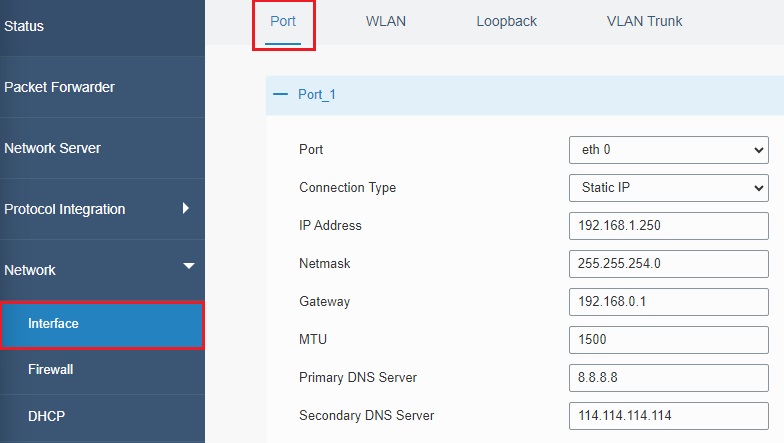This screenshot has width=784, height=443.
Task: Expand Protocol Integration submenu arrow
Action: click(x=186, y=208)
